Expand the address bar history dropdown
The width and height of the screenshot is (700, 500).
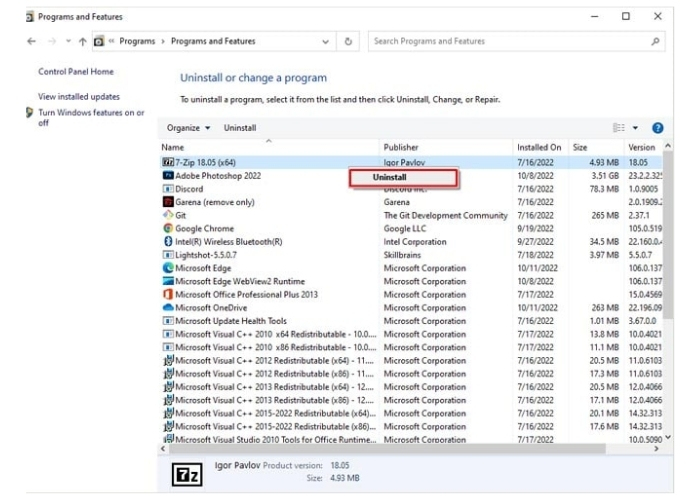(x=325, y=42)
